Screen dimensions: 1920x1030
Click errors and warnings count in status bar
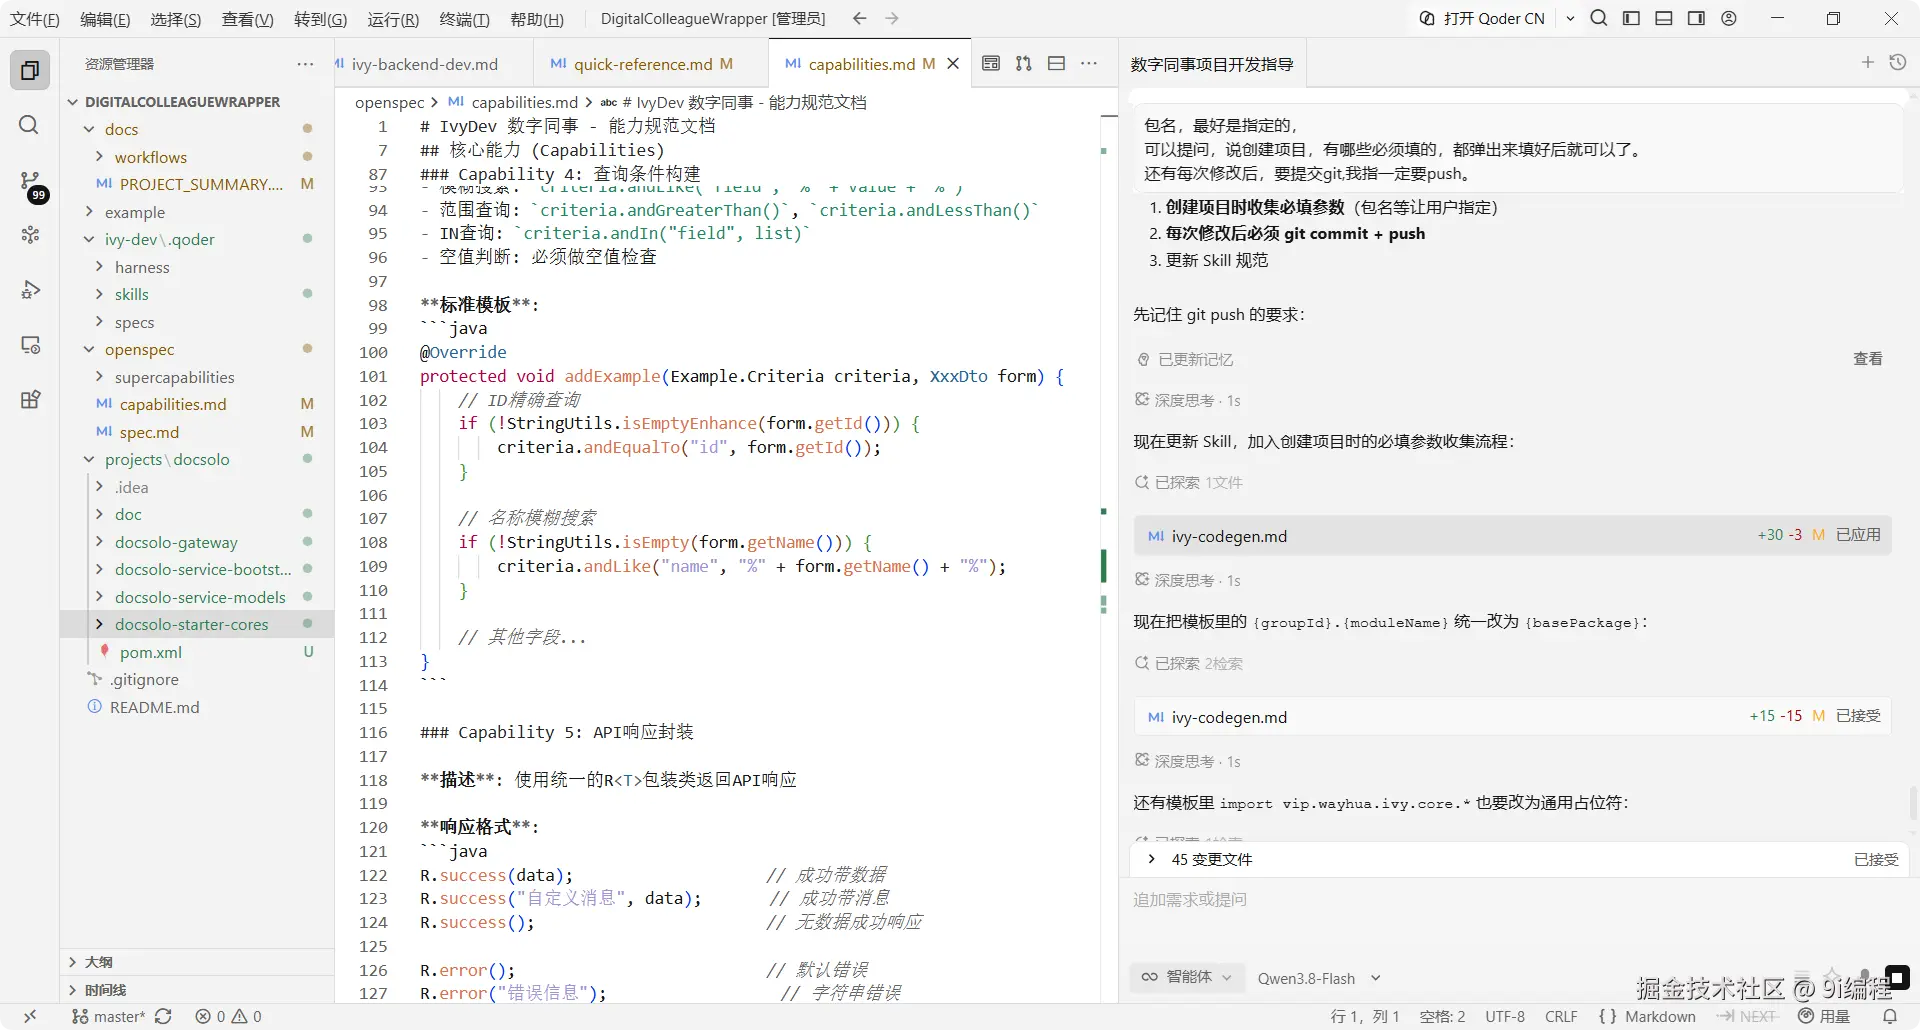[229, 1016]
